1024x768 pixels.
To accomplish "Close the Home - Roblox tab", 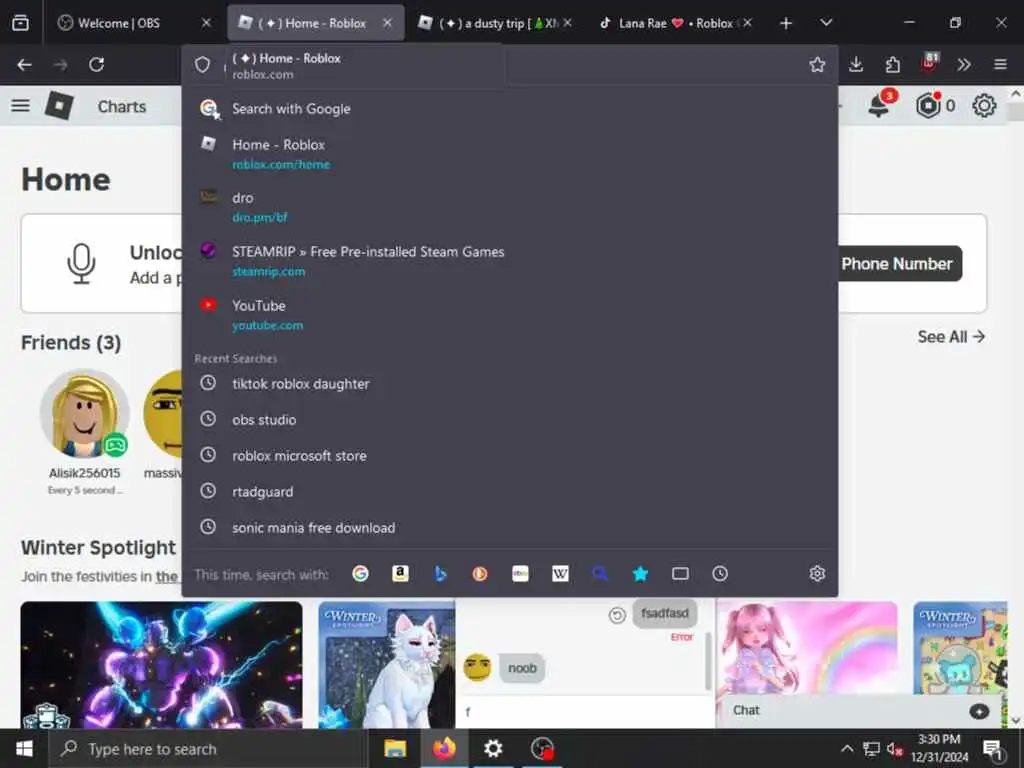I will 387,23.
